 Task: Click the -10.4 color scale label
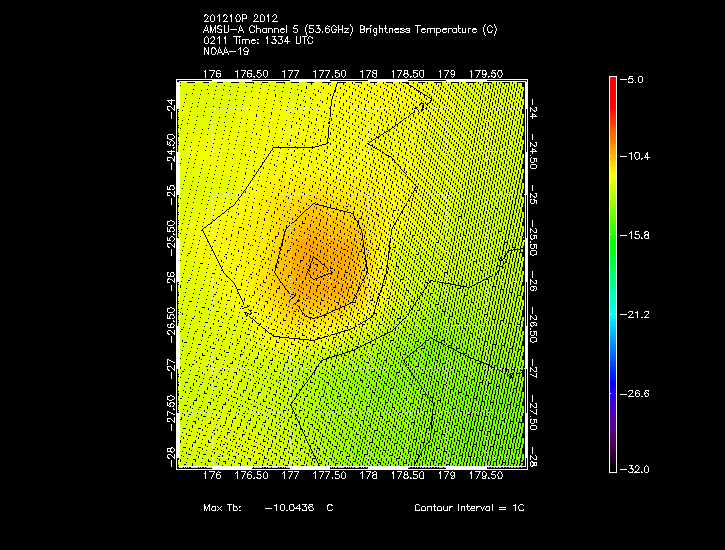click(639, 157)
